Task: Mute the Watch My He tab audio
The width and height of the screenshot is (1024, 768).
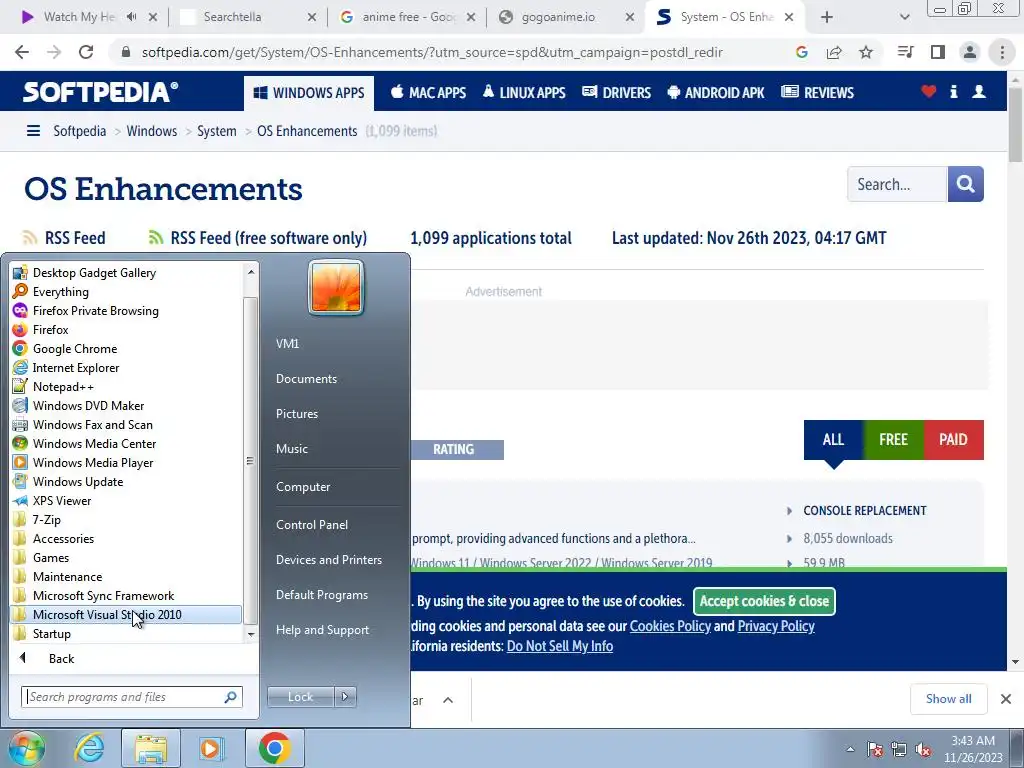Action: pyautogui.click(x=131, y=17)
